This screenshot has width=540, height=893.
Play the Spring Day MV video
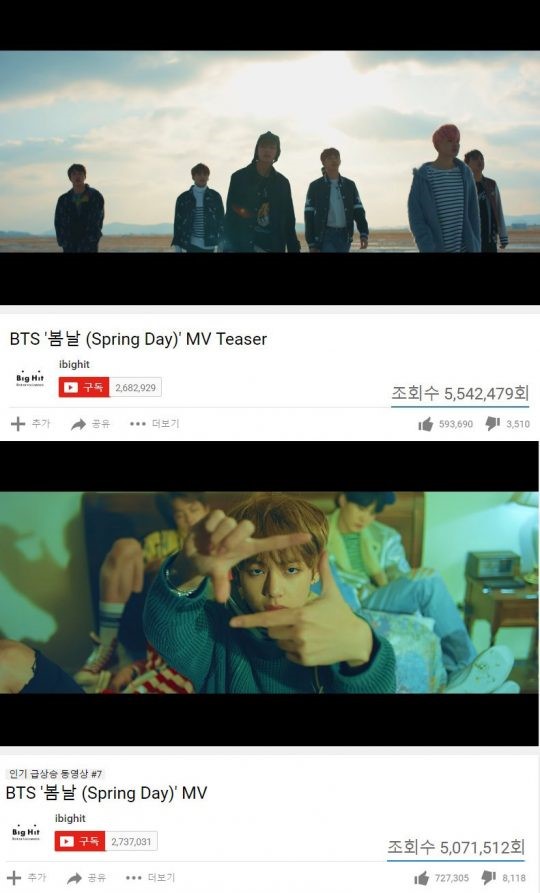270,593
